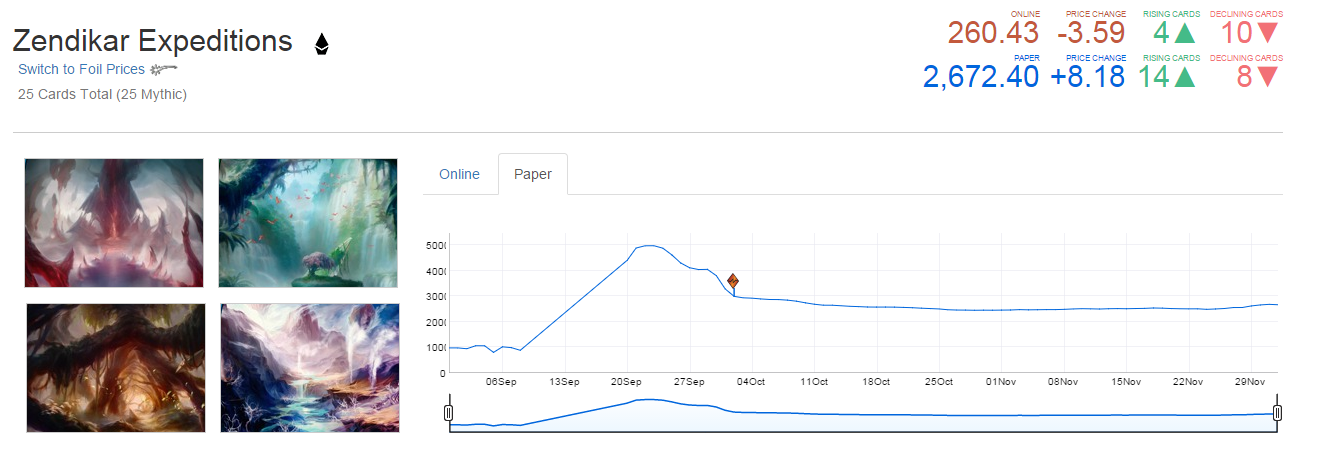The width and height of the screenshot is (1329, 449).
Task: Click the paper price change +8.18
Action: (1088, 77)
